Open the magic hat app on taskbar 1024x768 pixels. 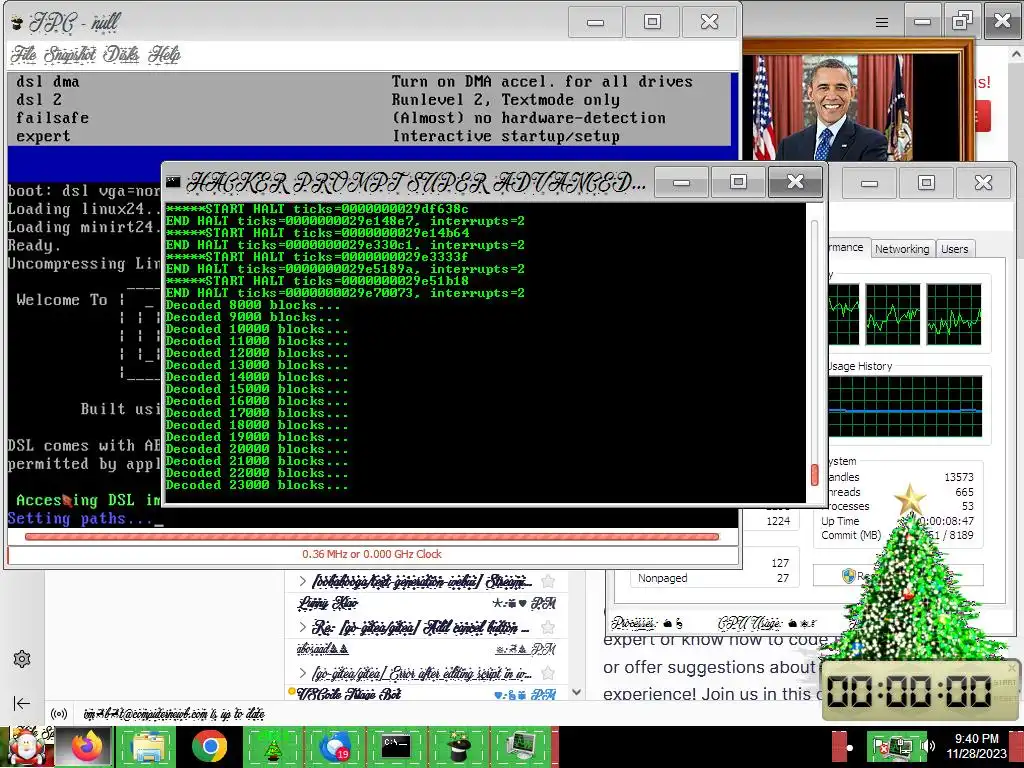click(458, 746)
